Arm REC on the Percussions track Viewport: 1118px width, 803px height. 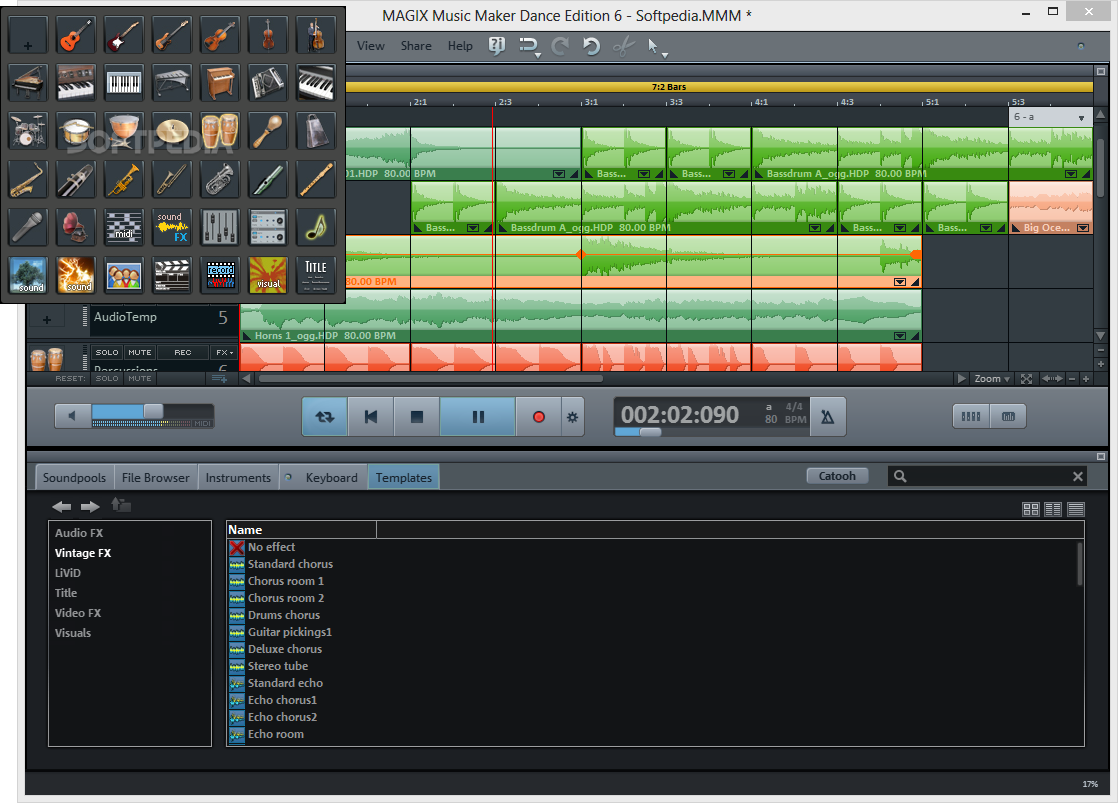point(183,352)
